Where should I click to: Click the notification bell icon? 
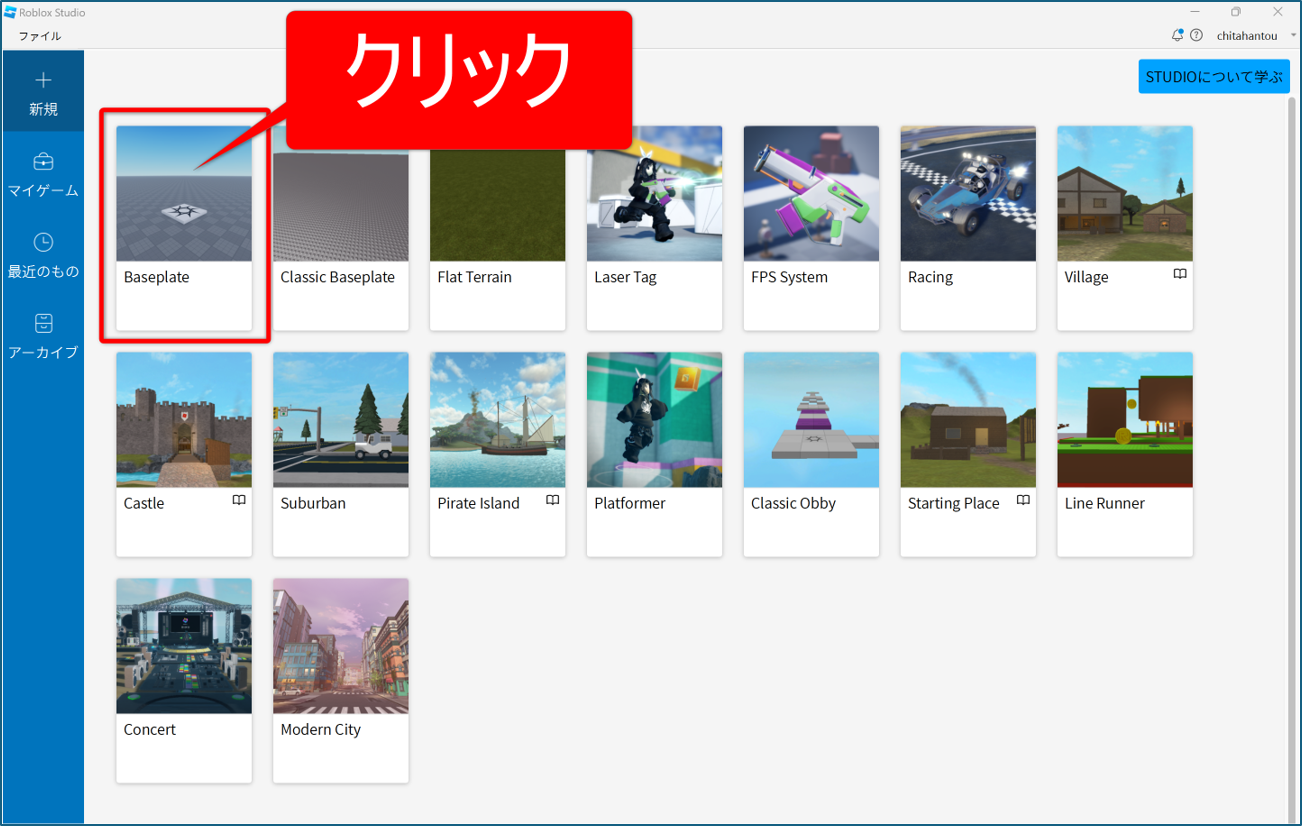(1177, 35)
